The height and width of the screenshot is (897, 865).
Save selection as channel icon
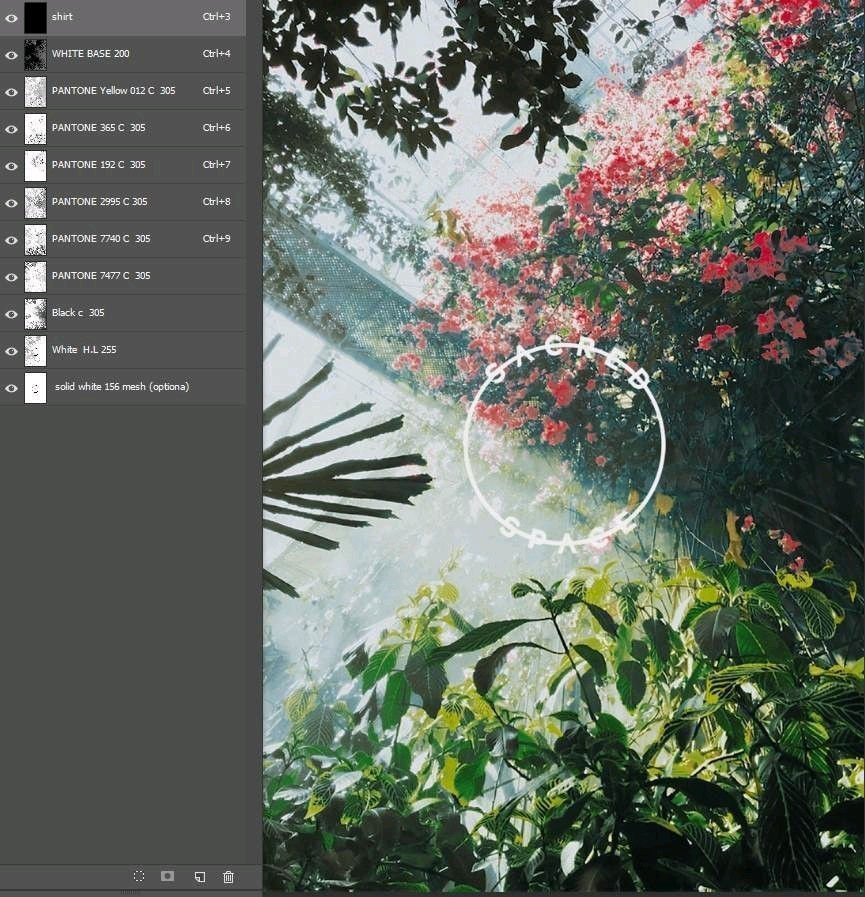[x=168, y=876]
